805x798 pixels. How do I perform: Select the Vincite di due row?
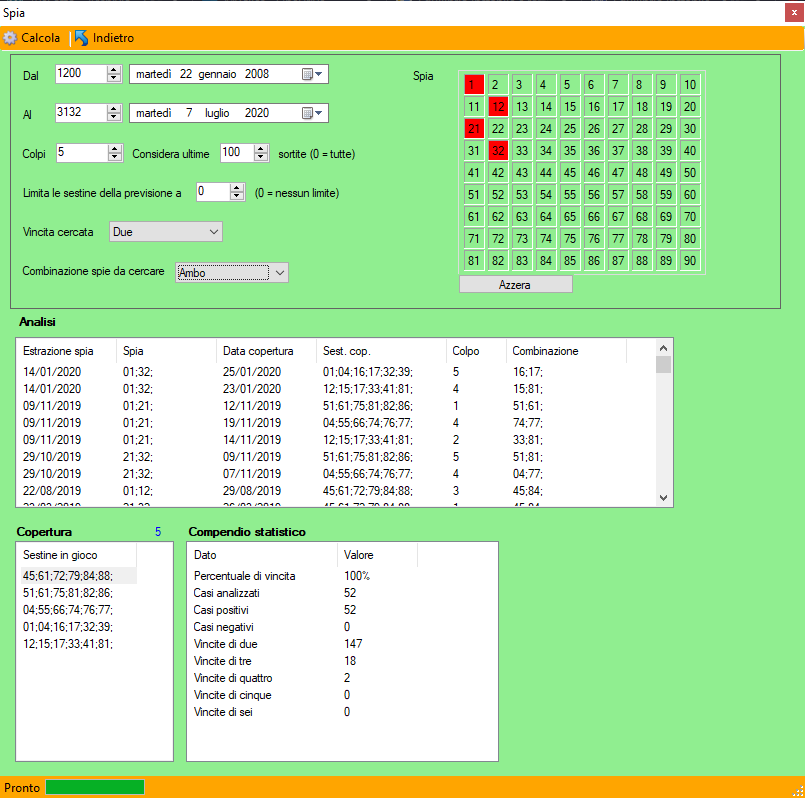pos(305,643)
